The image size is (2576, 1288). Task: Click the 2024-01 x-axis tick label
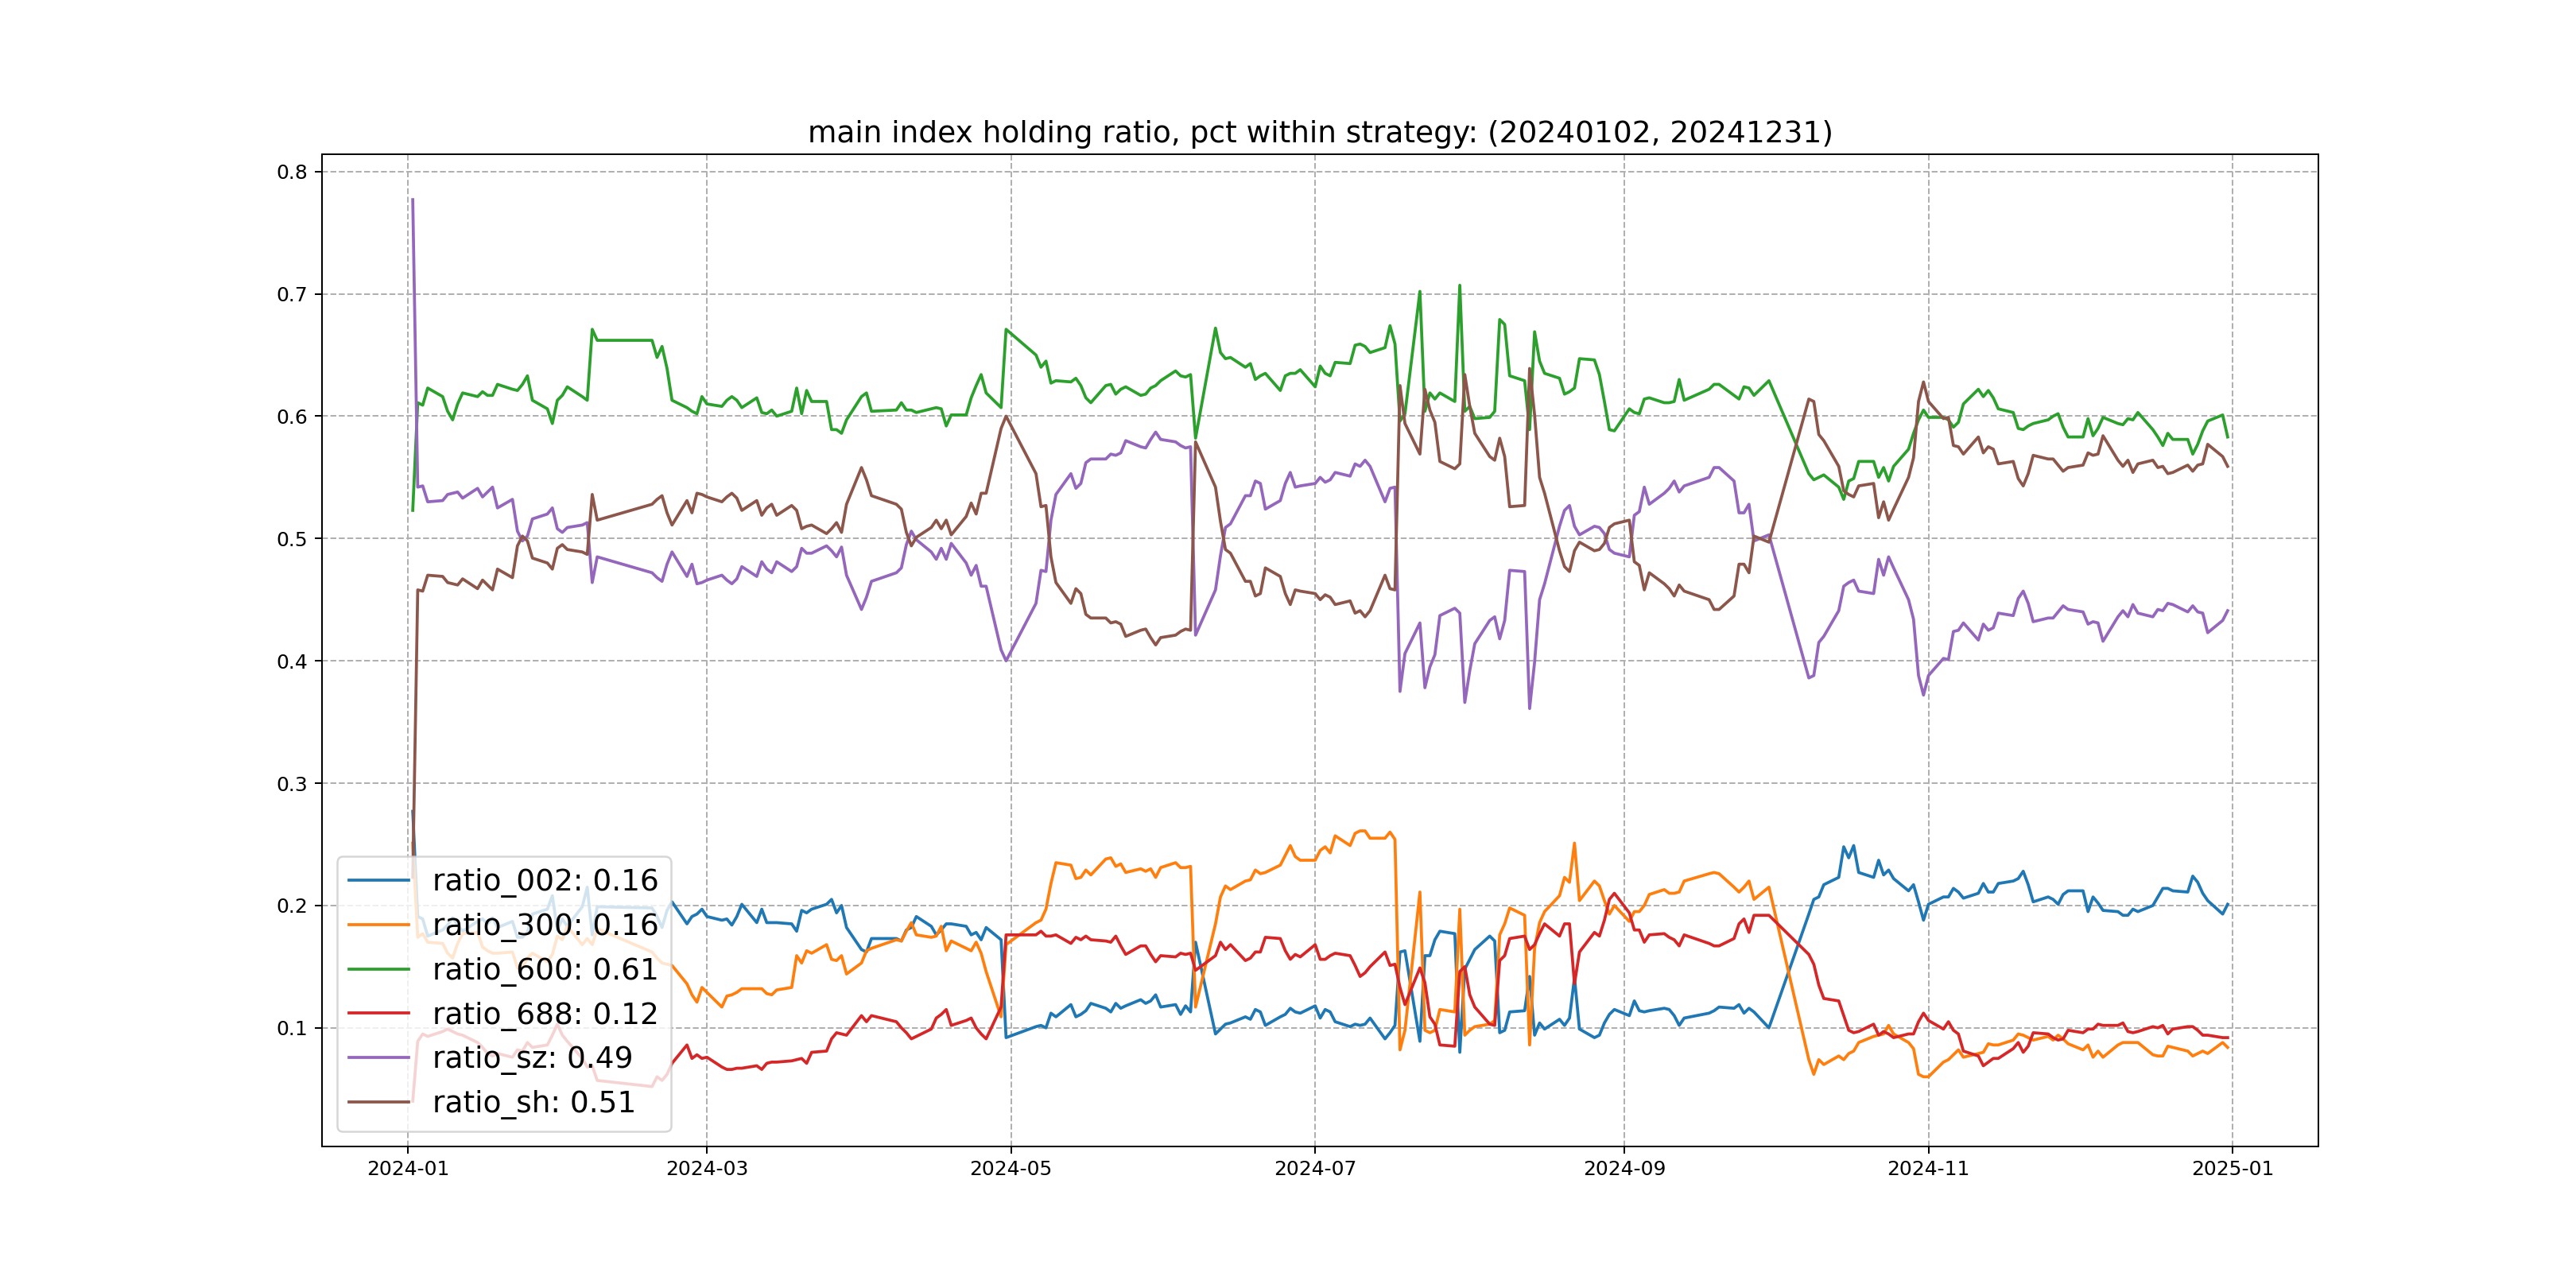click(408, 1168)
